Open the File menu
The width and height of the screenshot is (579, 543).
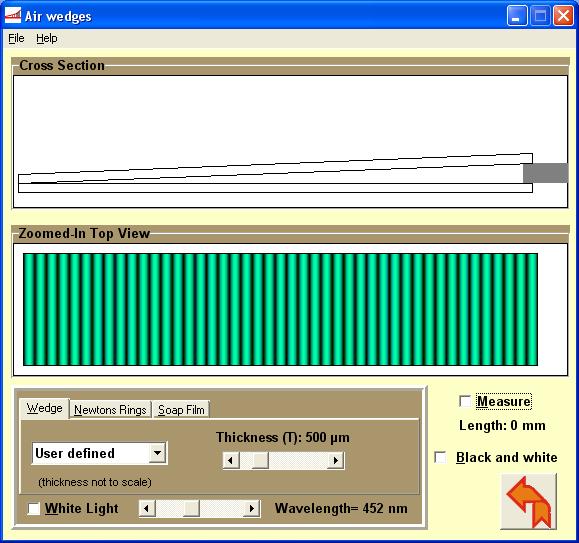point(16,38)
